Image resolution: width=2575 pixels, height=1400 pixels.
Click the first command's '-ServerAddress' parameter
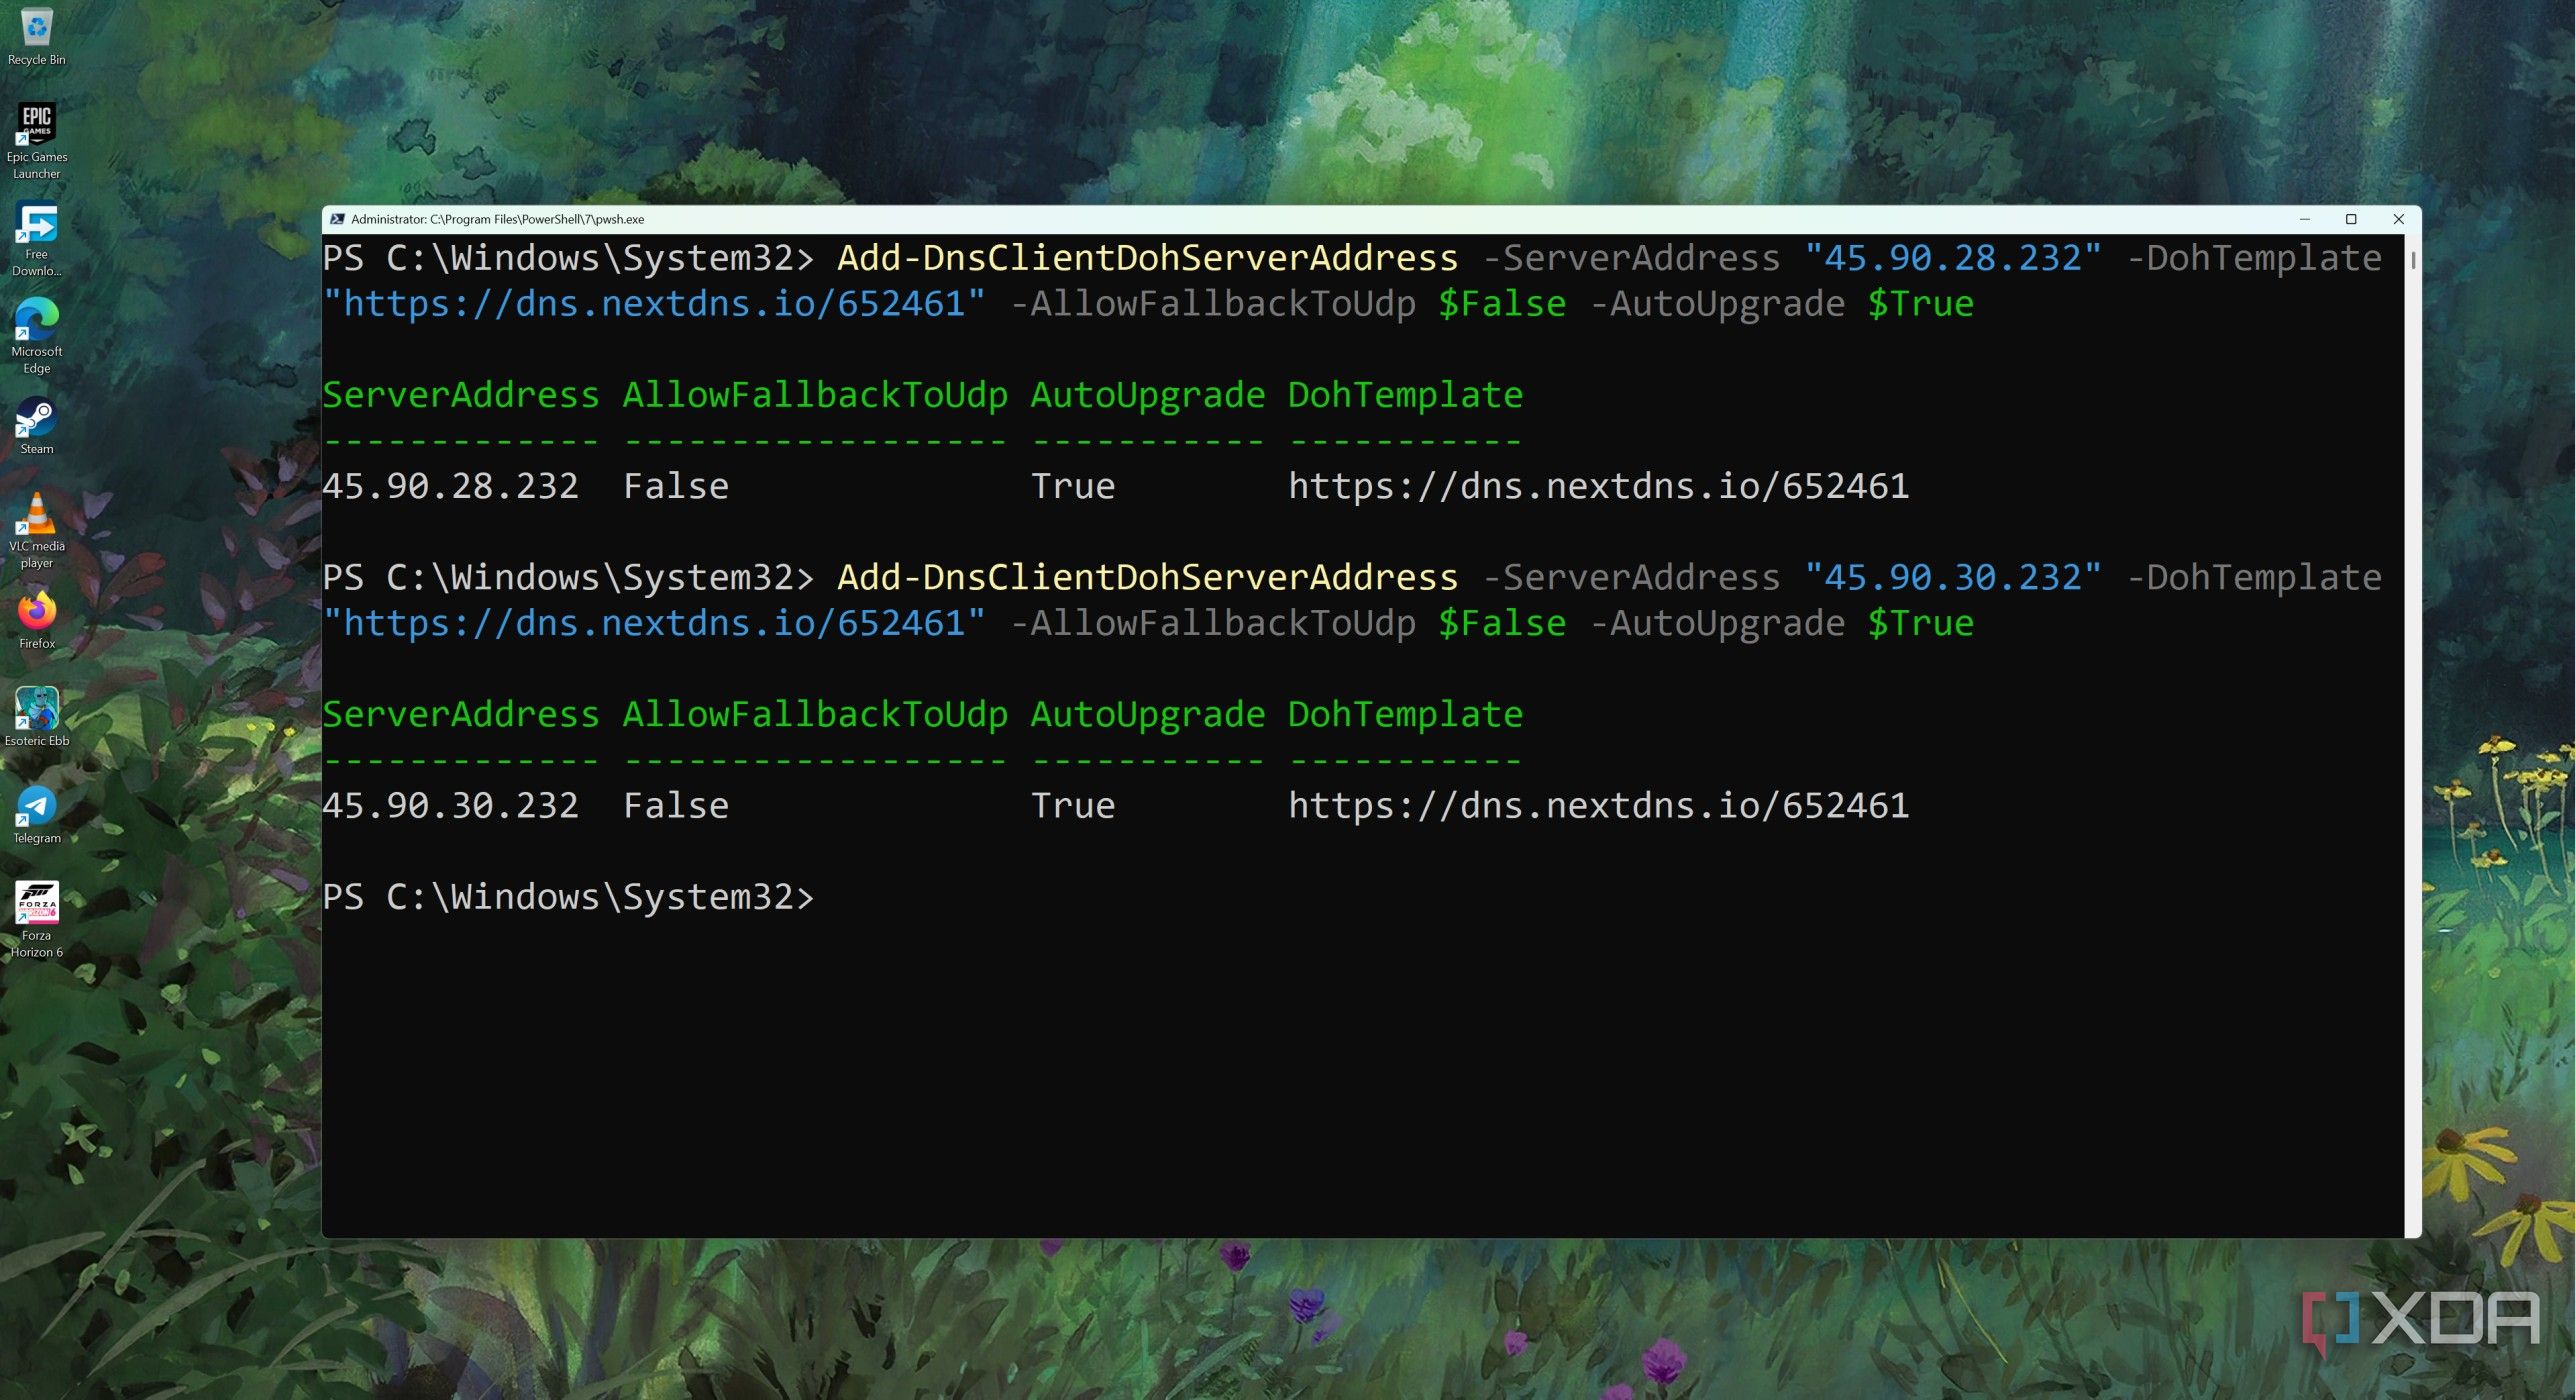pos(1631,258)
